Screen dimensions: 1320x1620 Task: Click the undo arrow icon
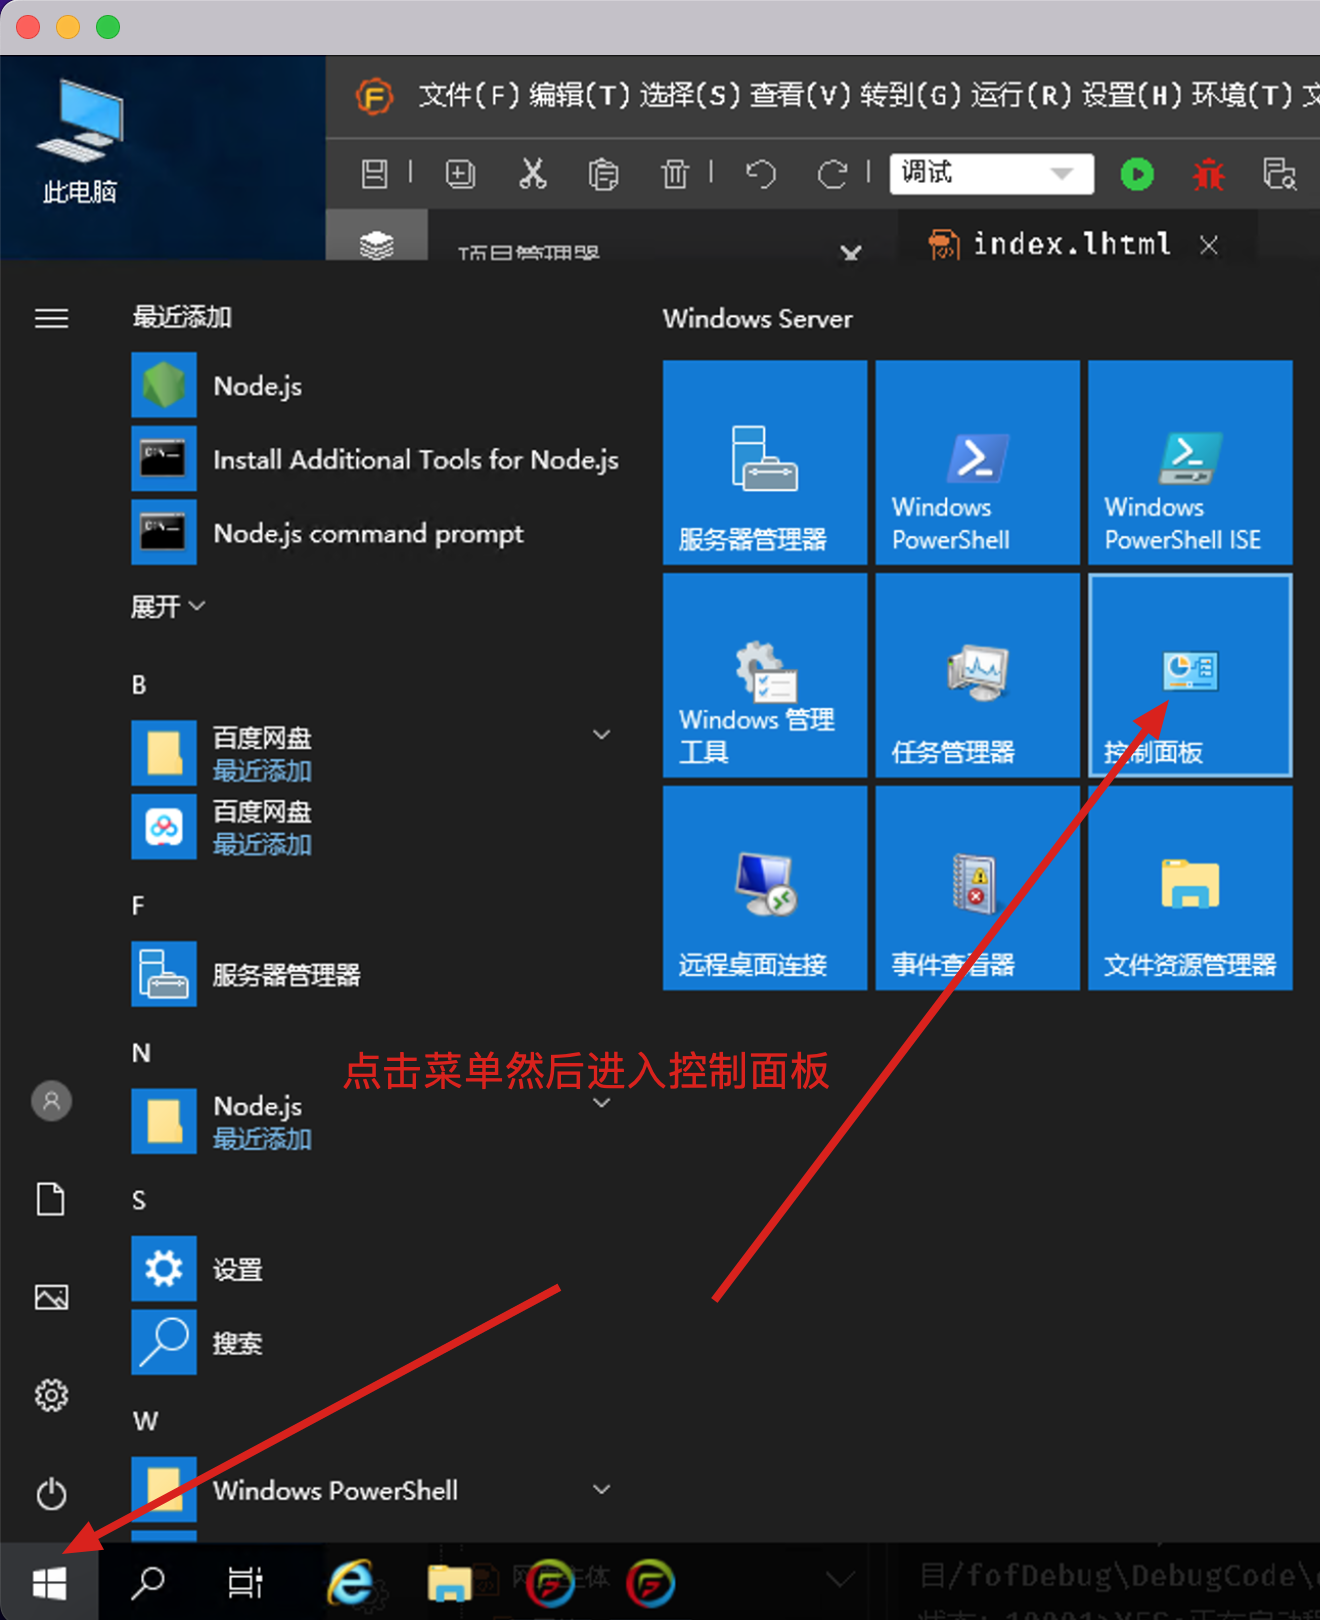761,174
